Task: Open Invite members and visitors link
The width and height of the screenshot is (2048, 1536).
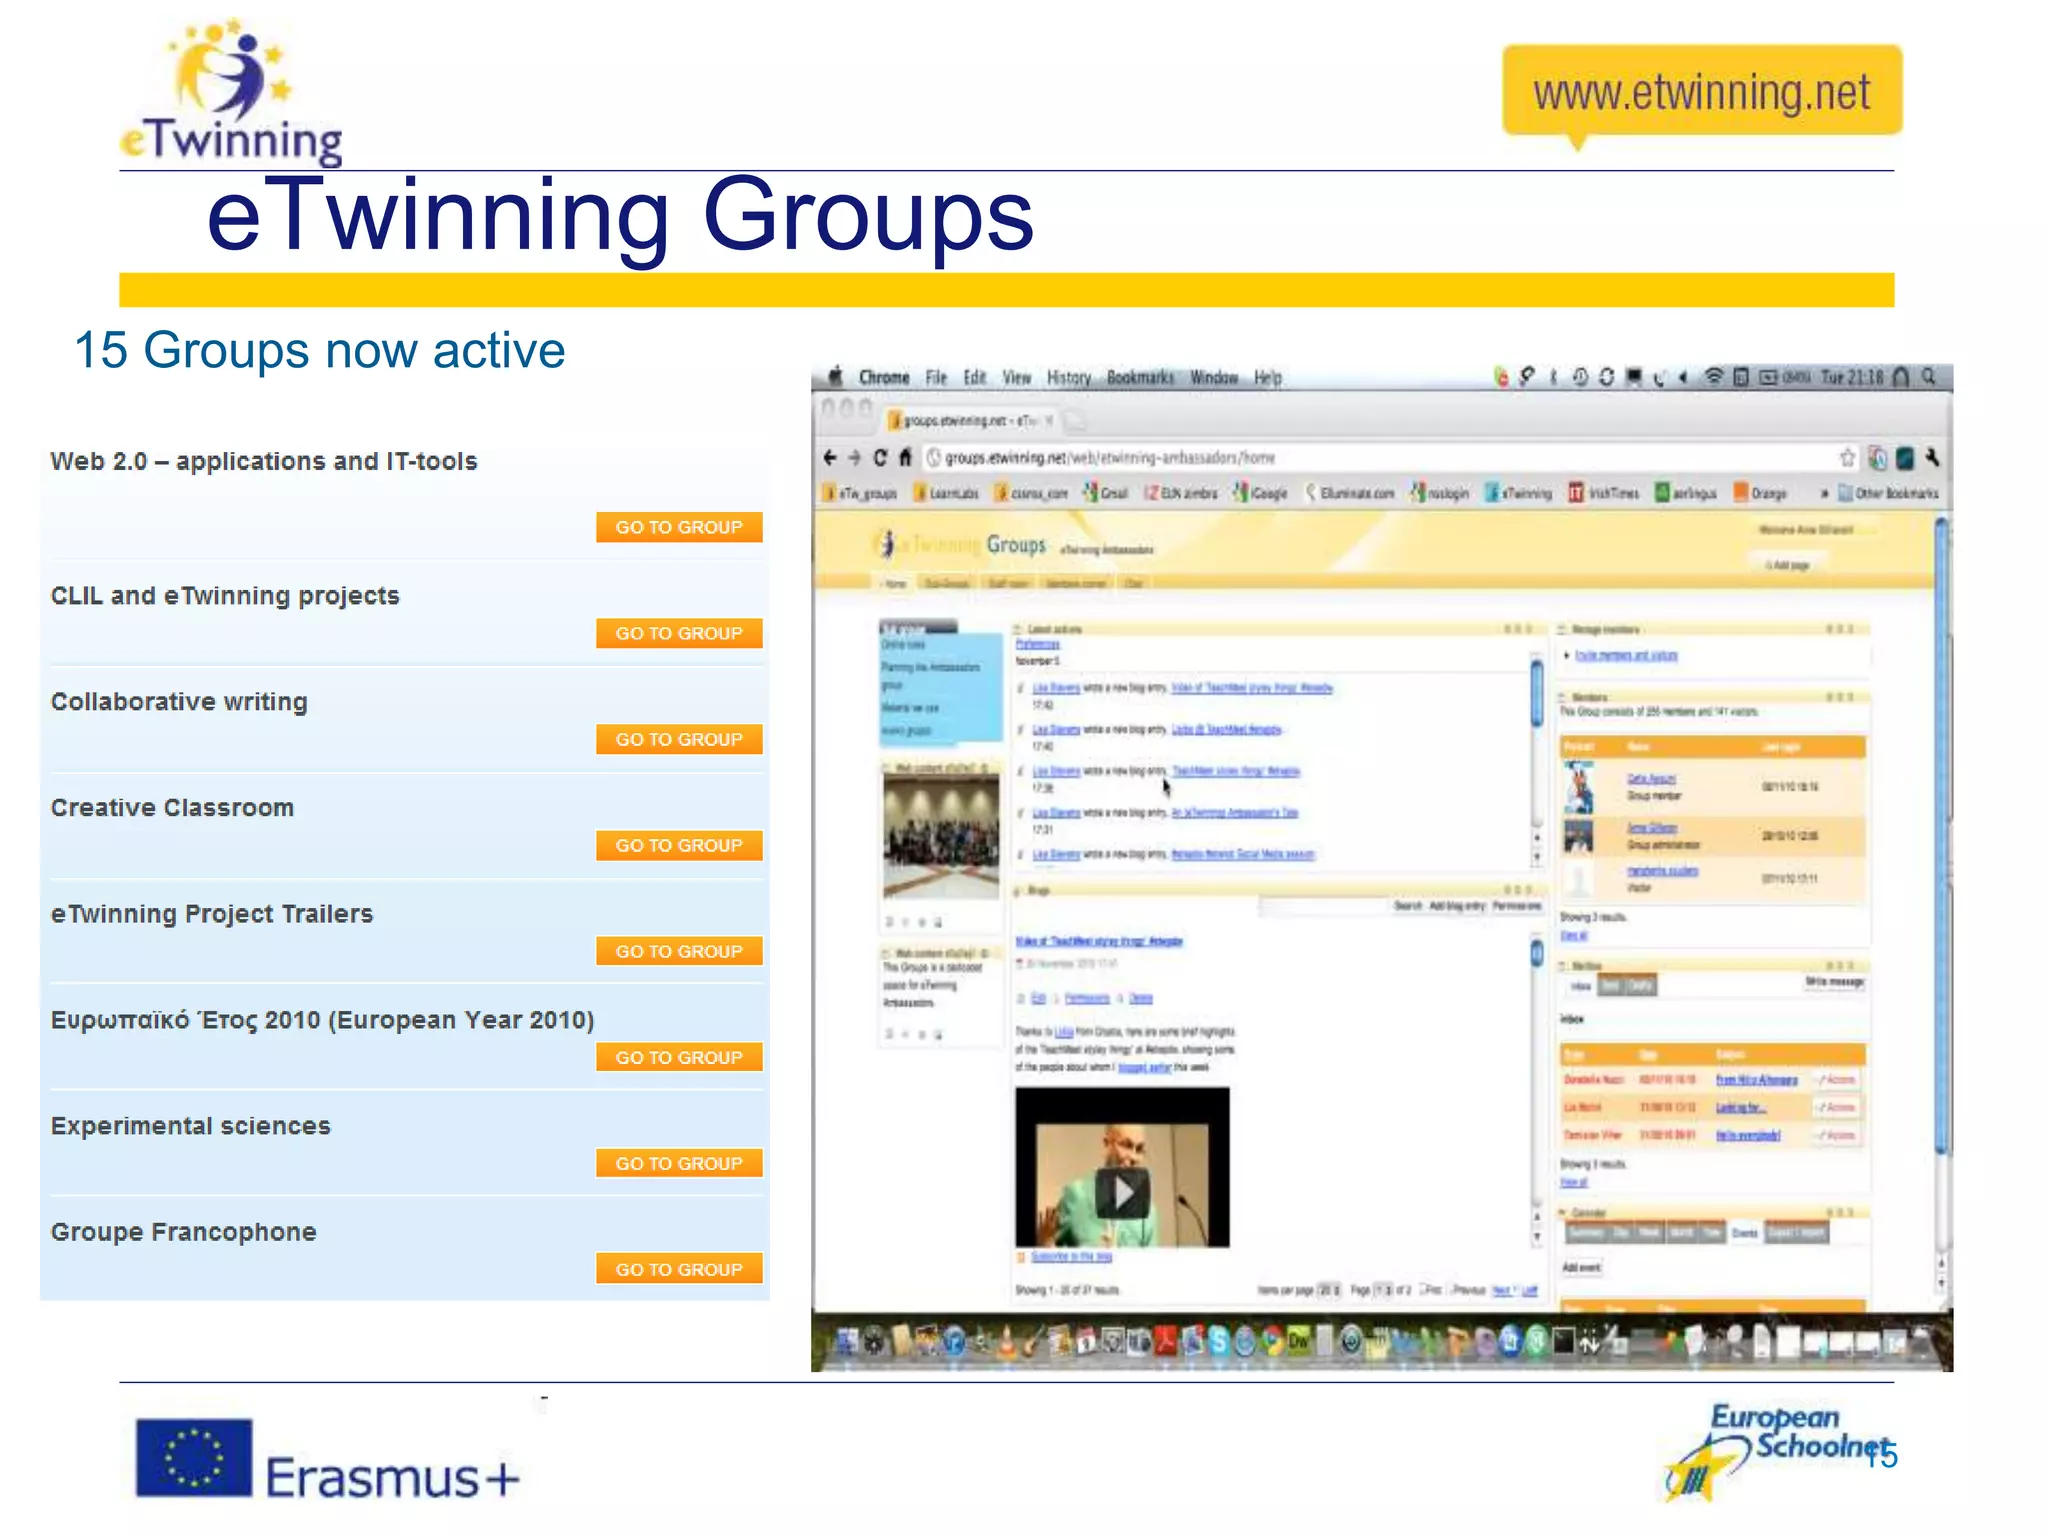Action: click(x=1626, y=656)
